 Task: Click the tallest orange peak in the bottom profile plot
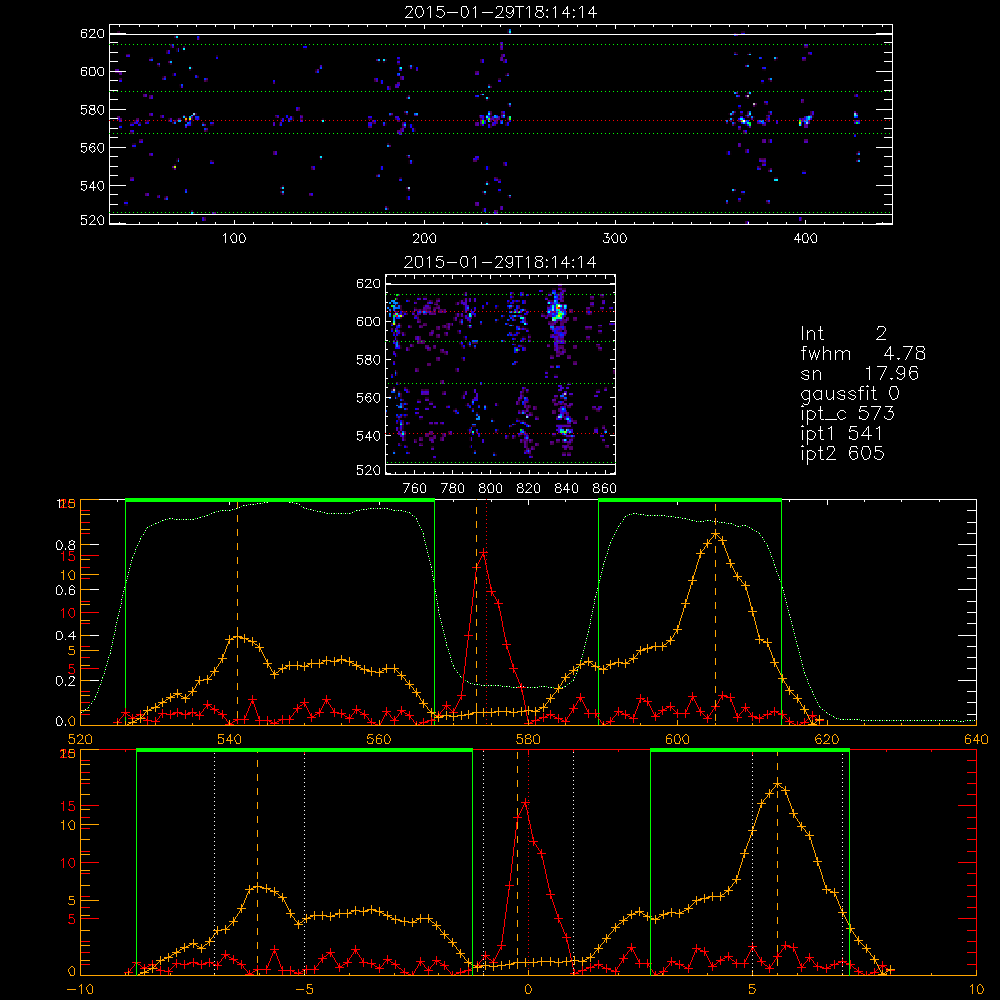click(777, 783)
